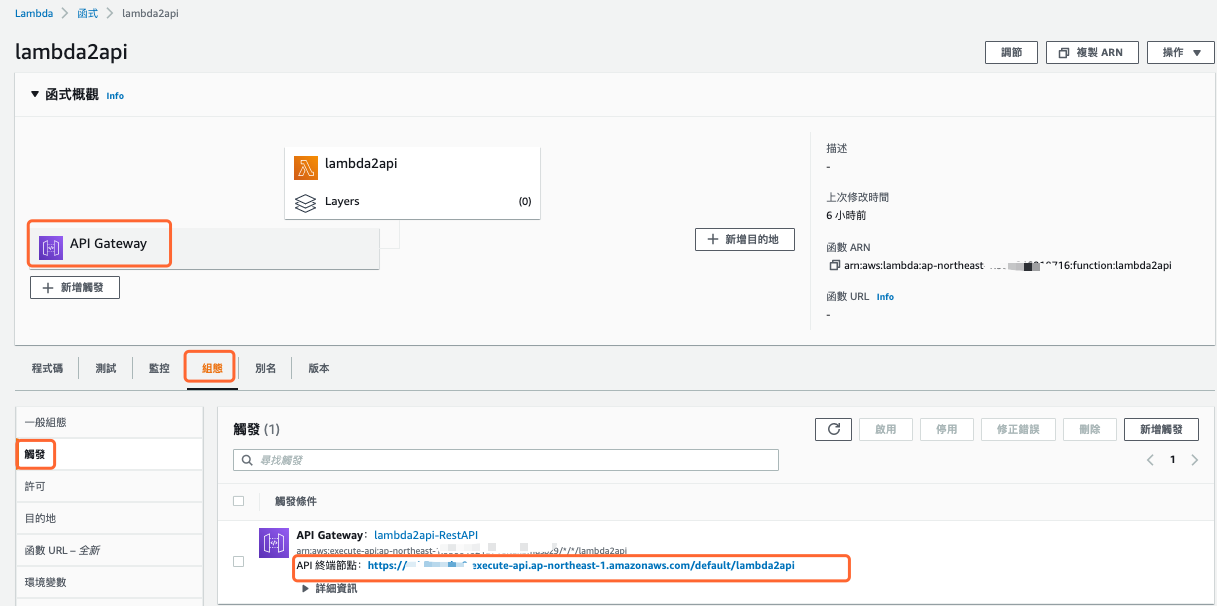Click the 停用 button
This screenshot has width=1217, height=606.
pyautogui.click(x=946, y=429)
